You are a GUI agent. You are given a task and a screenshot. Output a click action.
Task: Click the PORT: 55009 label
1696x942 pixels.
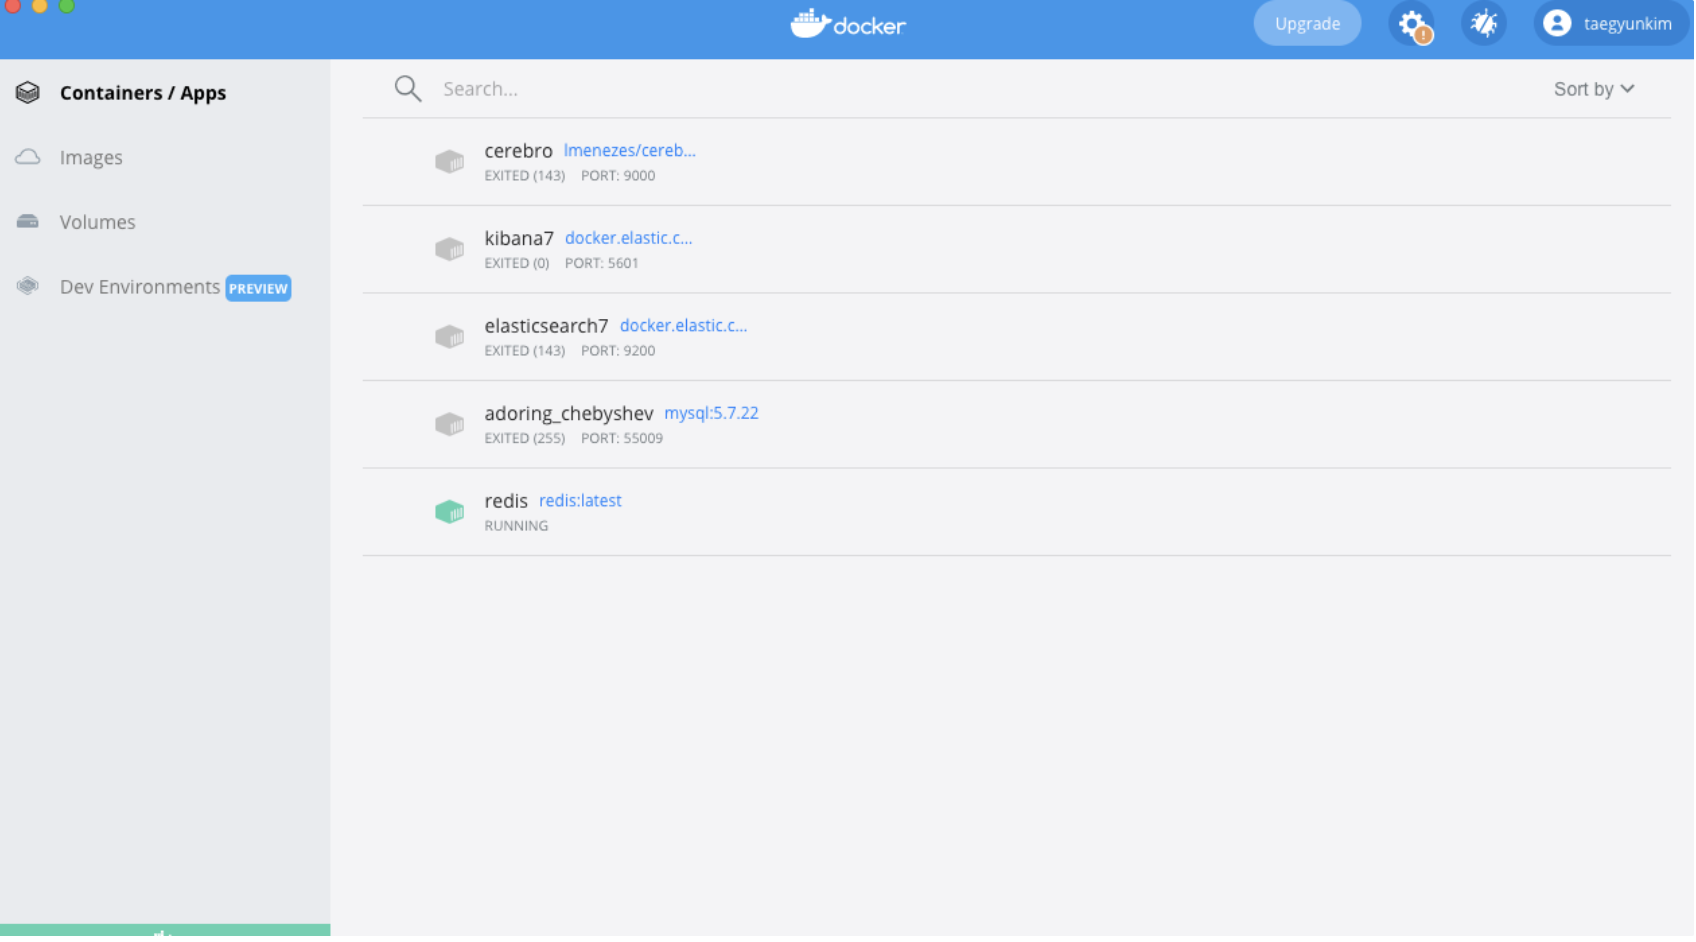[623, 439]
